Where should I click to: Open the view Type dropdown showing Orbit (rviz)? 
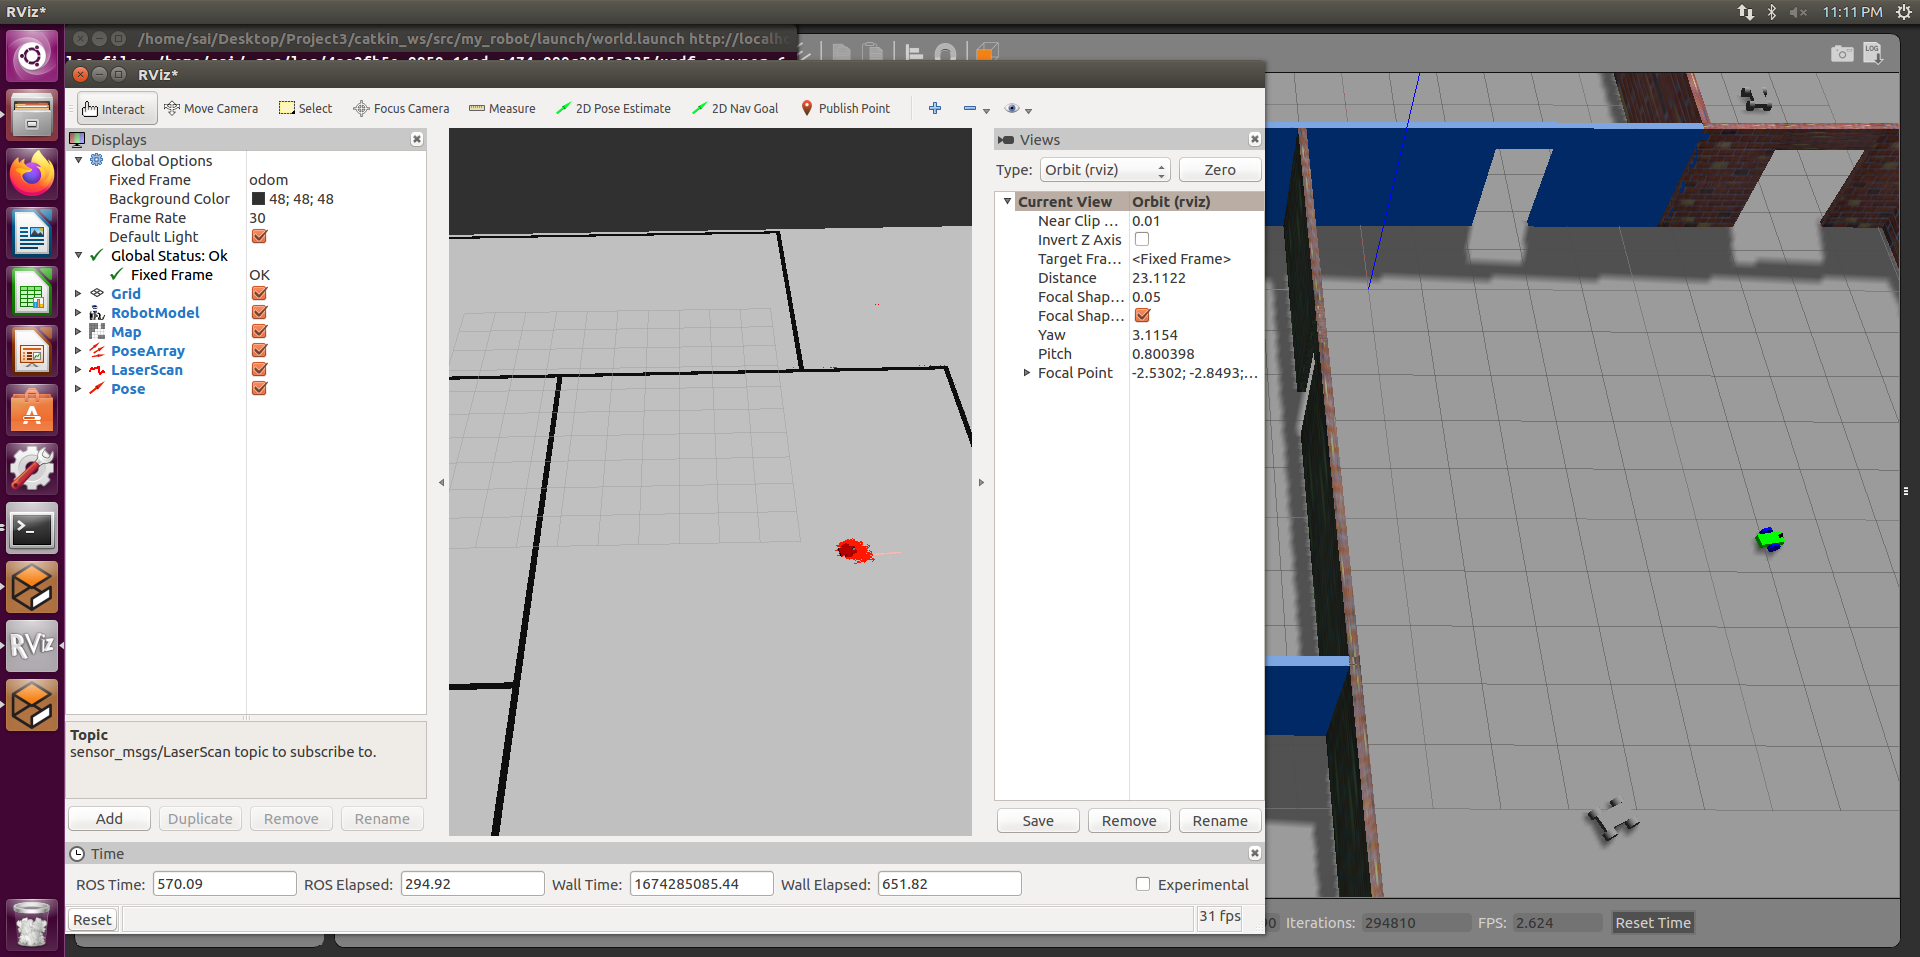click(1104, 169)
